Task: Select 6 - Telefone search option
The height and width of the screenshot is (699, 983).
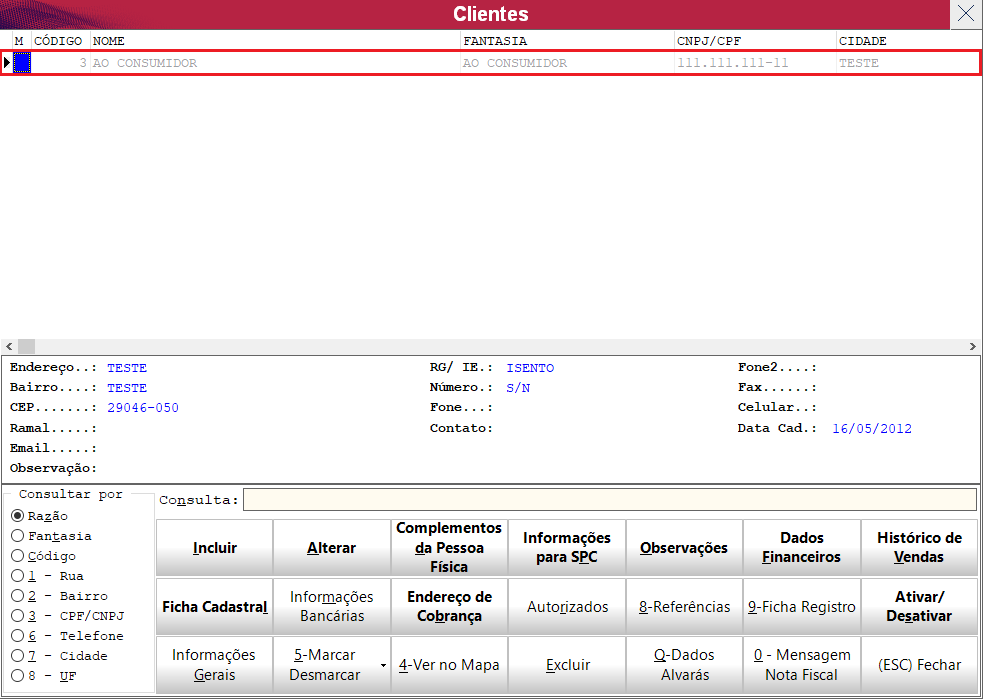Action: (x=68, y=636)
